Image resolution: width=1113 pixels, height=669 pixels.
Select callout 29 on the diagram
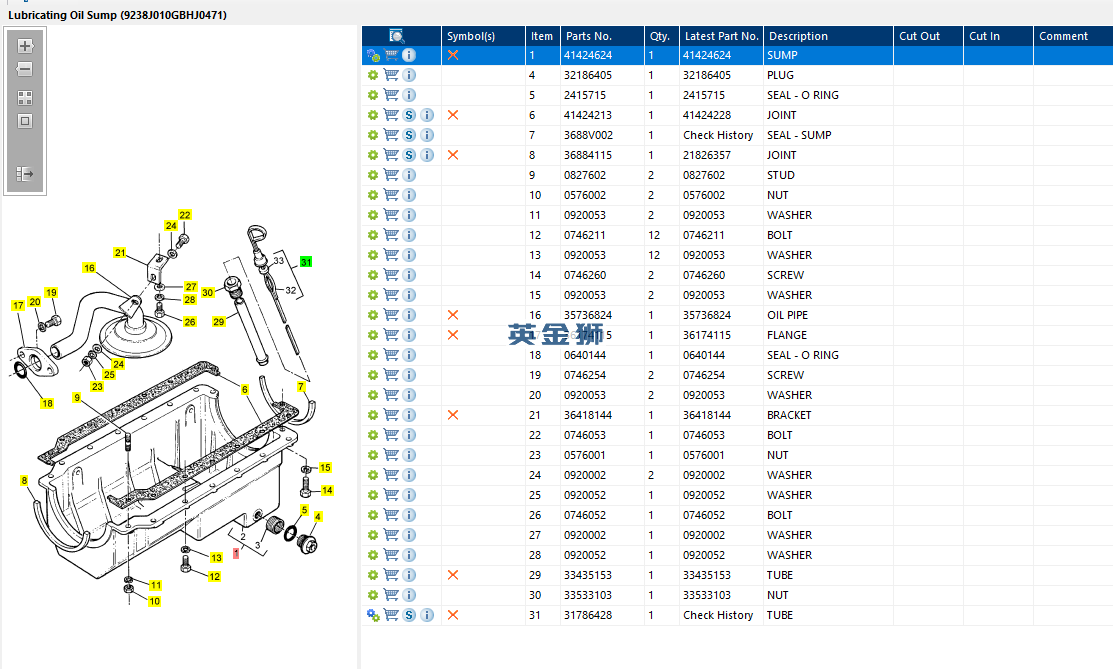click(x=219, y=322)
